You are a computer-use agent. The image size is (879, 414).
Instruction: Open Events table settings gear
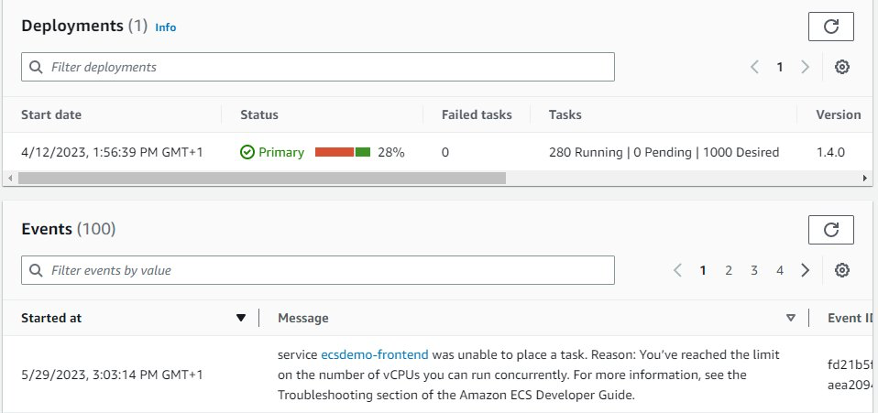[842, 271]
